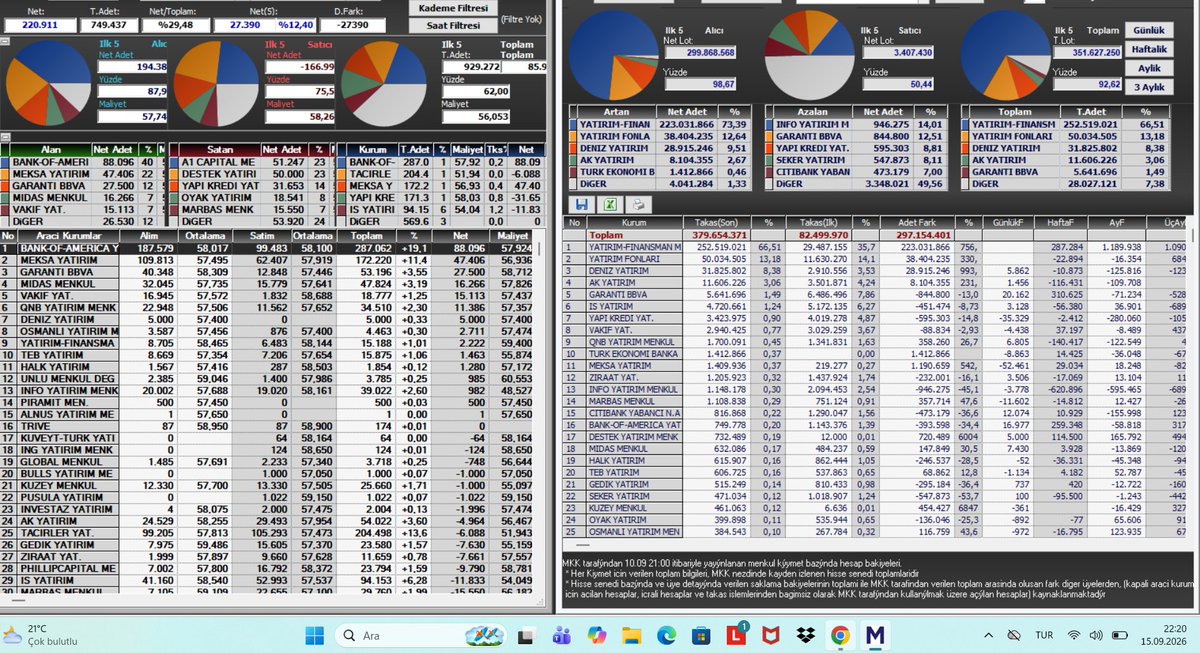
Task: Save the takas table with the diskette icon
Action: coord(582,204)
